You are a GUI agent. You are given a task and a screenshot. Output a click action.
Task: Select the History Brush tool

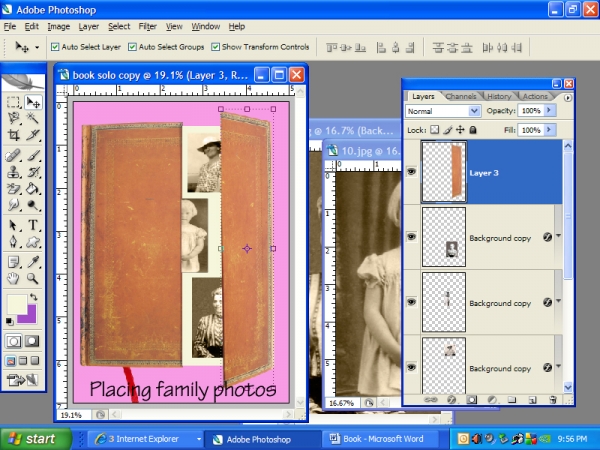click(x=33, y=172)
